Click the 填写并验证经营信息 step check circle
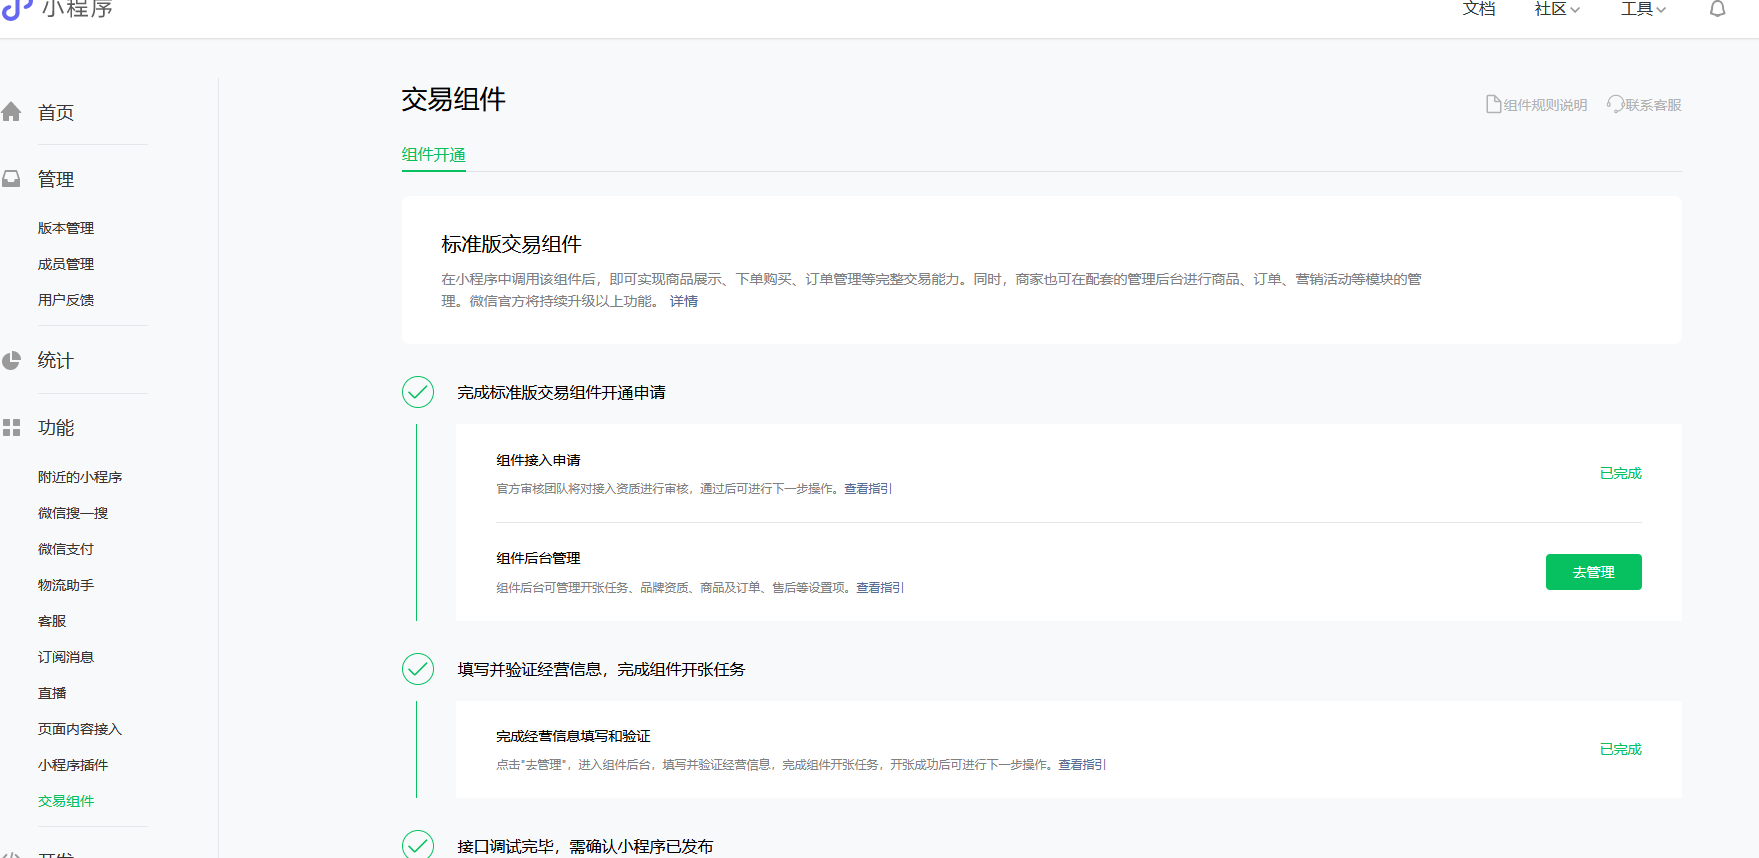Image resolution: width=1759 pixels, height=858 pixels. (418, 669)
